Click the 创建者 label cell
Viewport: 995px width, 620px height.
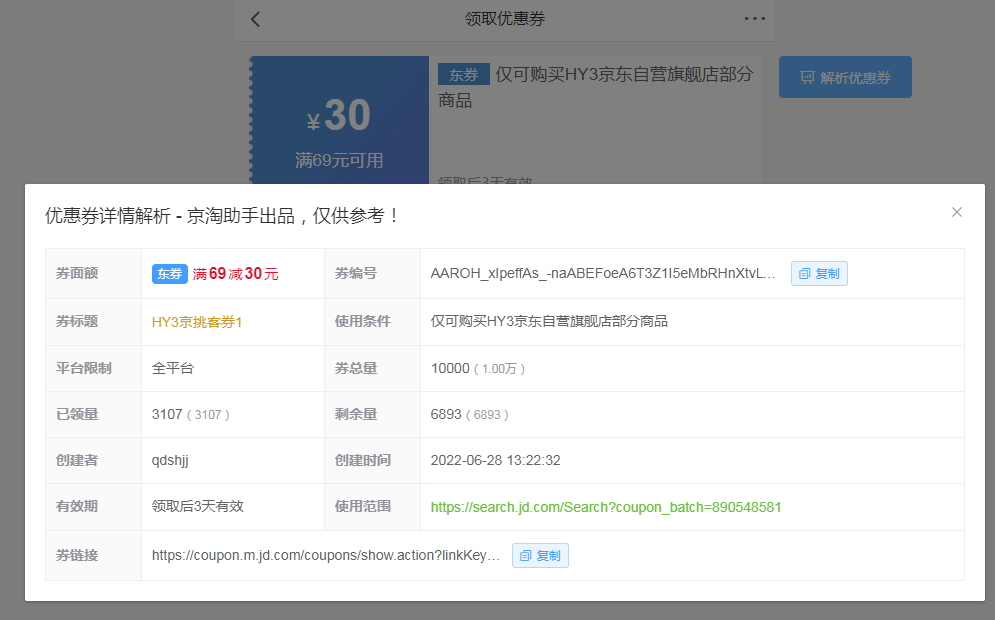point(93,460)
